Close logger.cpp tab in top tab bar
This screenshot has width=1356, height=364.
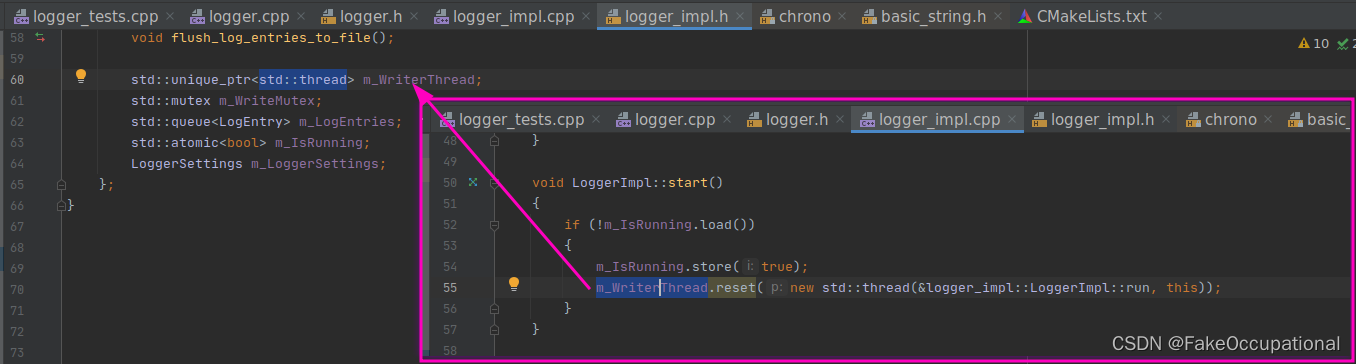click(300, 17)
